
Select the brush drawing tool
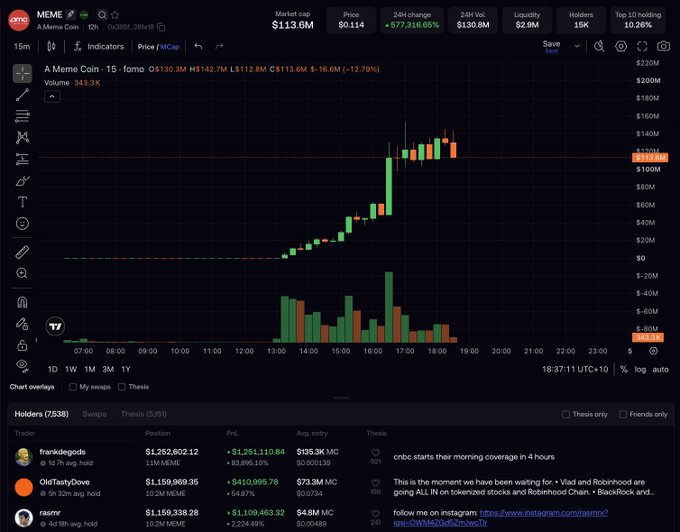(22, 181)
